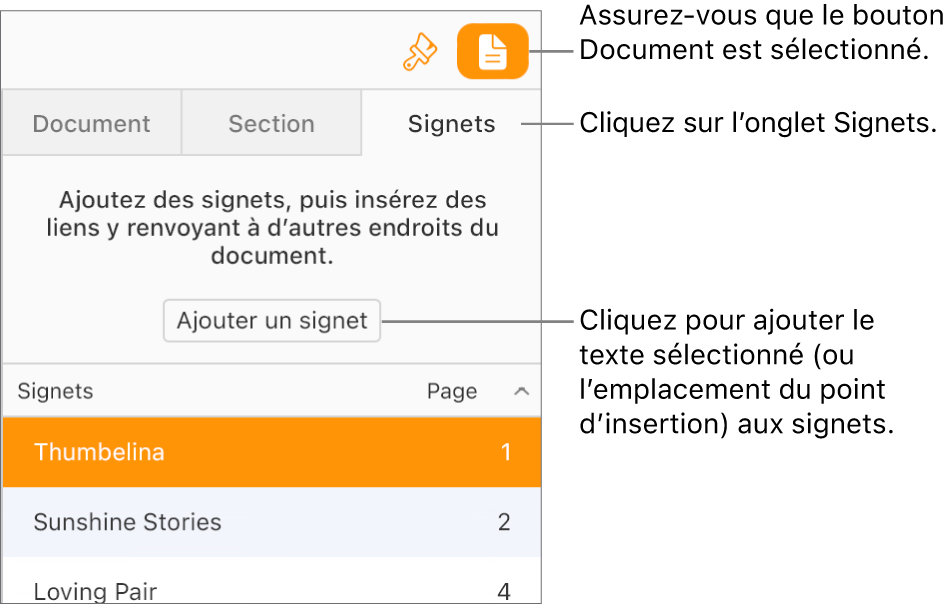Select the Loving Pair bookmark
The width and height of the screenshot is (952, 604).
click(95, 590)
